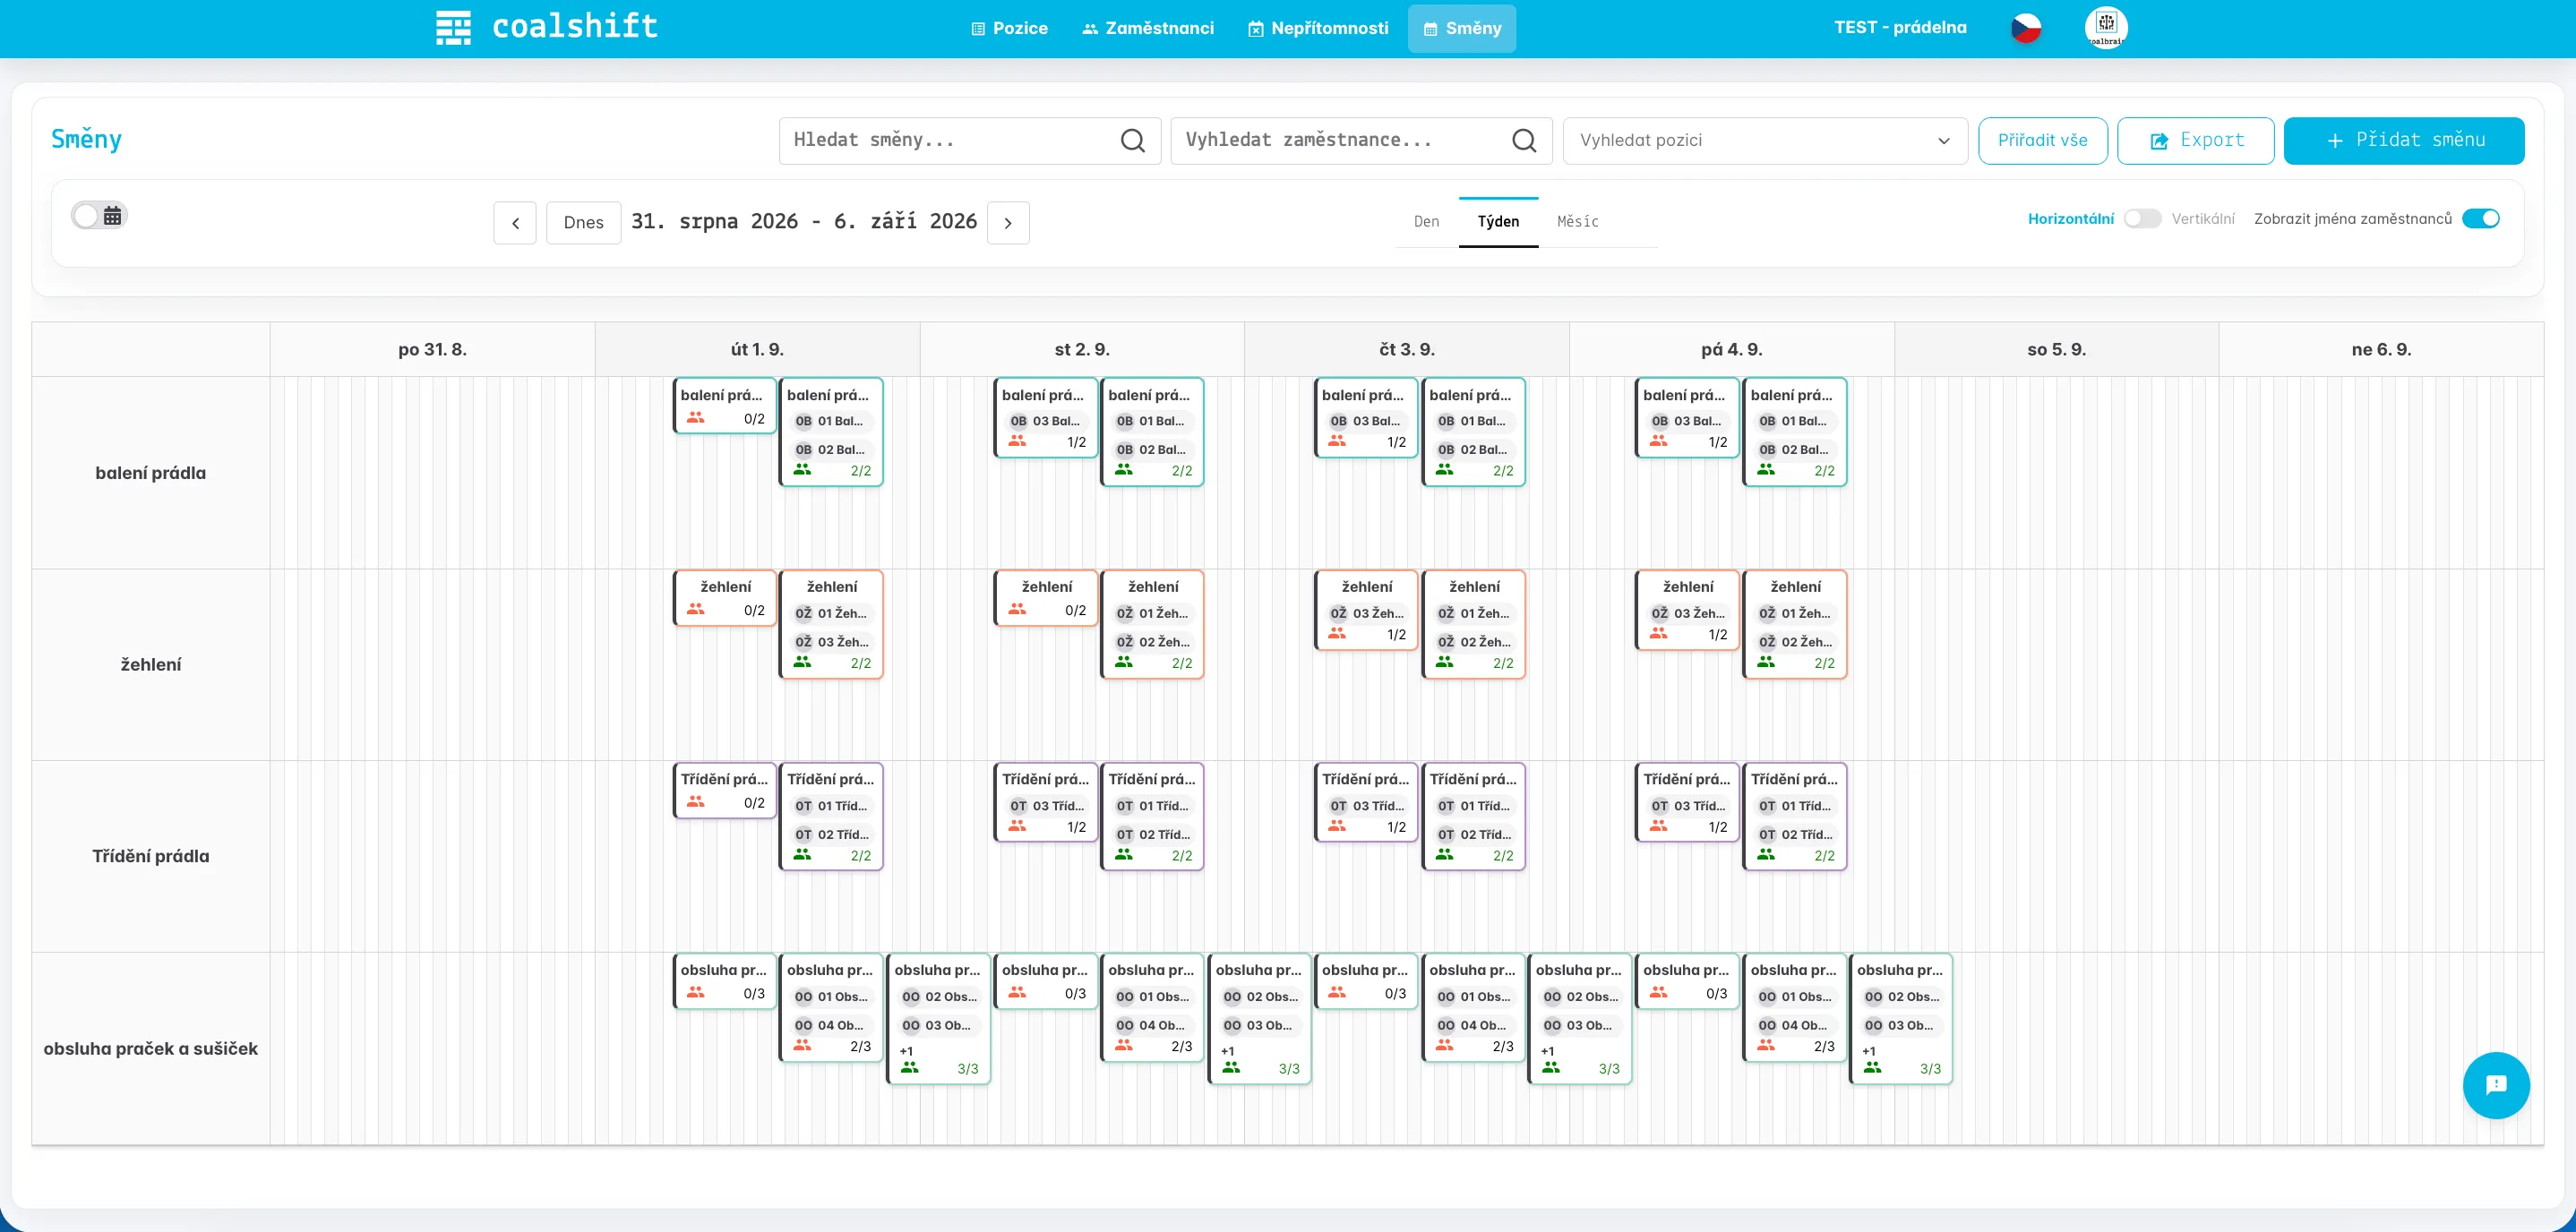
Task: Click the Export button
Action: [x=2195, y=141]
